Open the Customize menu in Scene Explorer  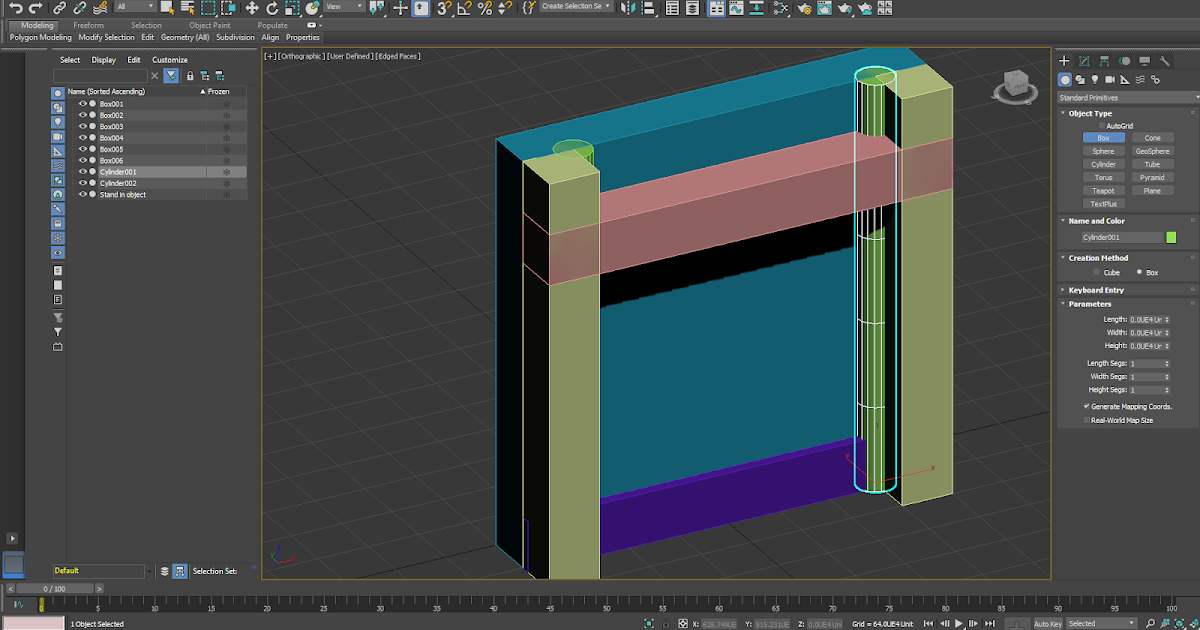pos(170,60)
